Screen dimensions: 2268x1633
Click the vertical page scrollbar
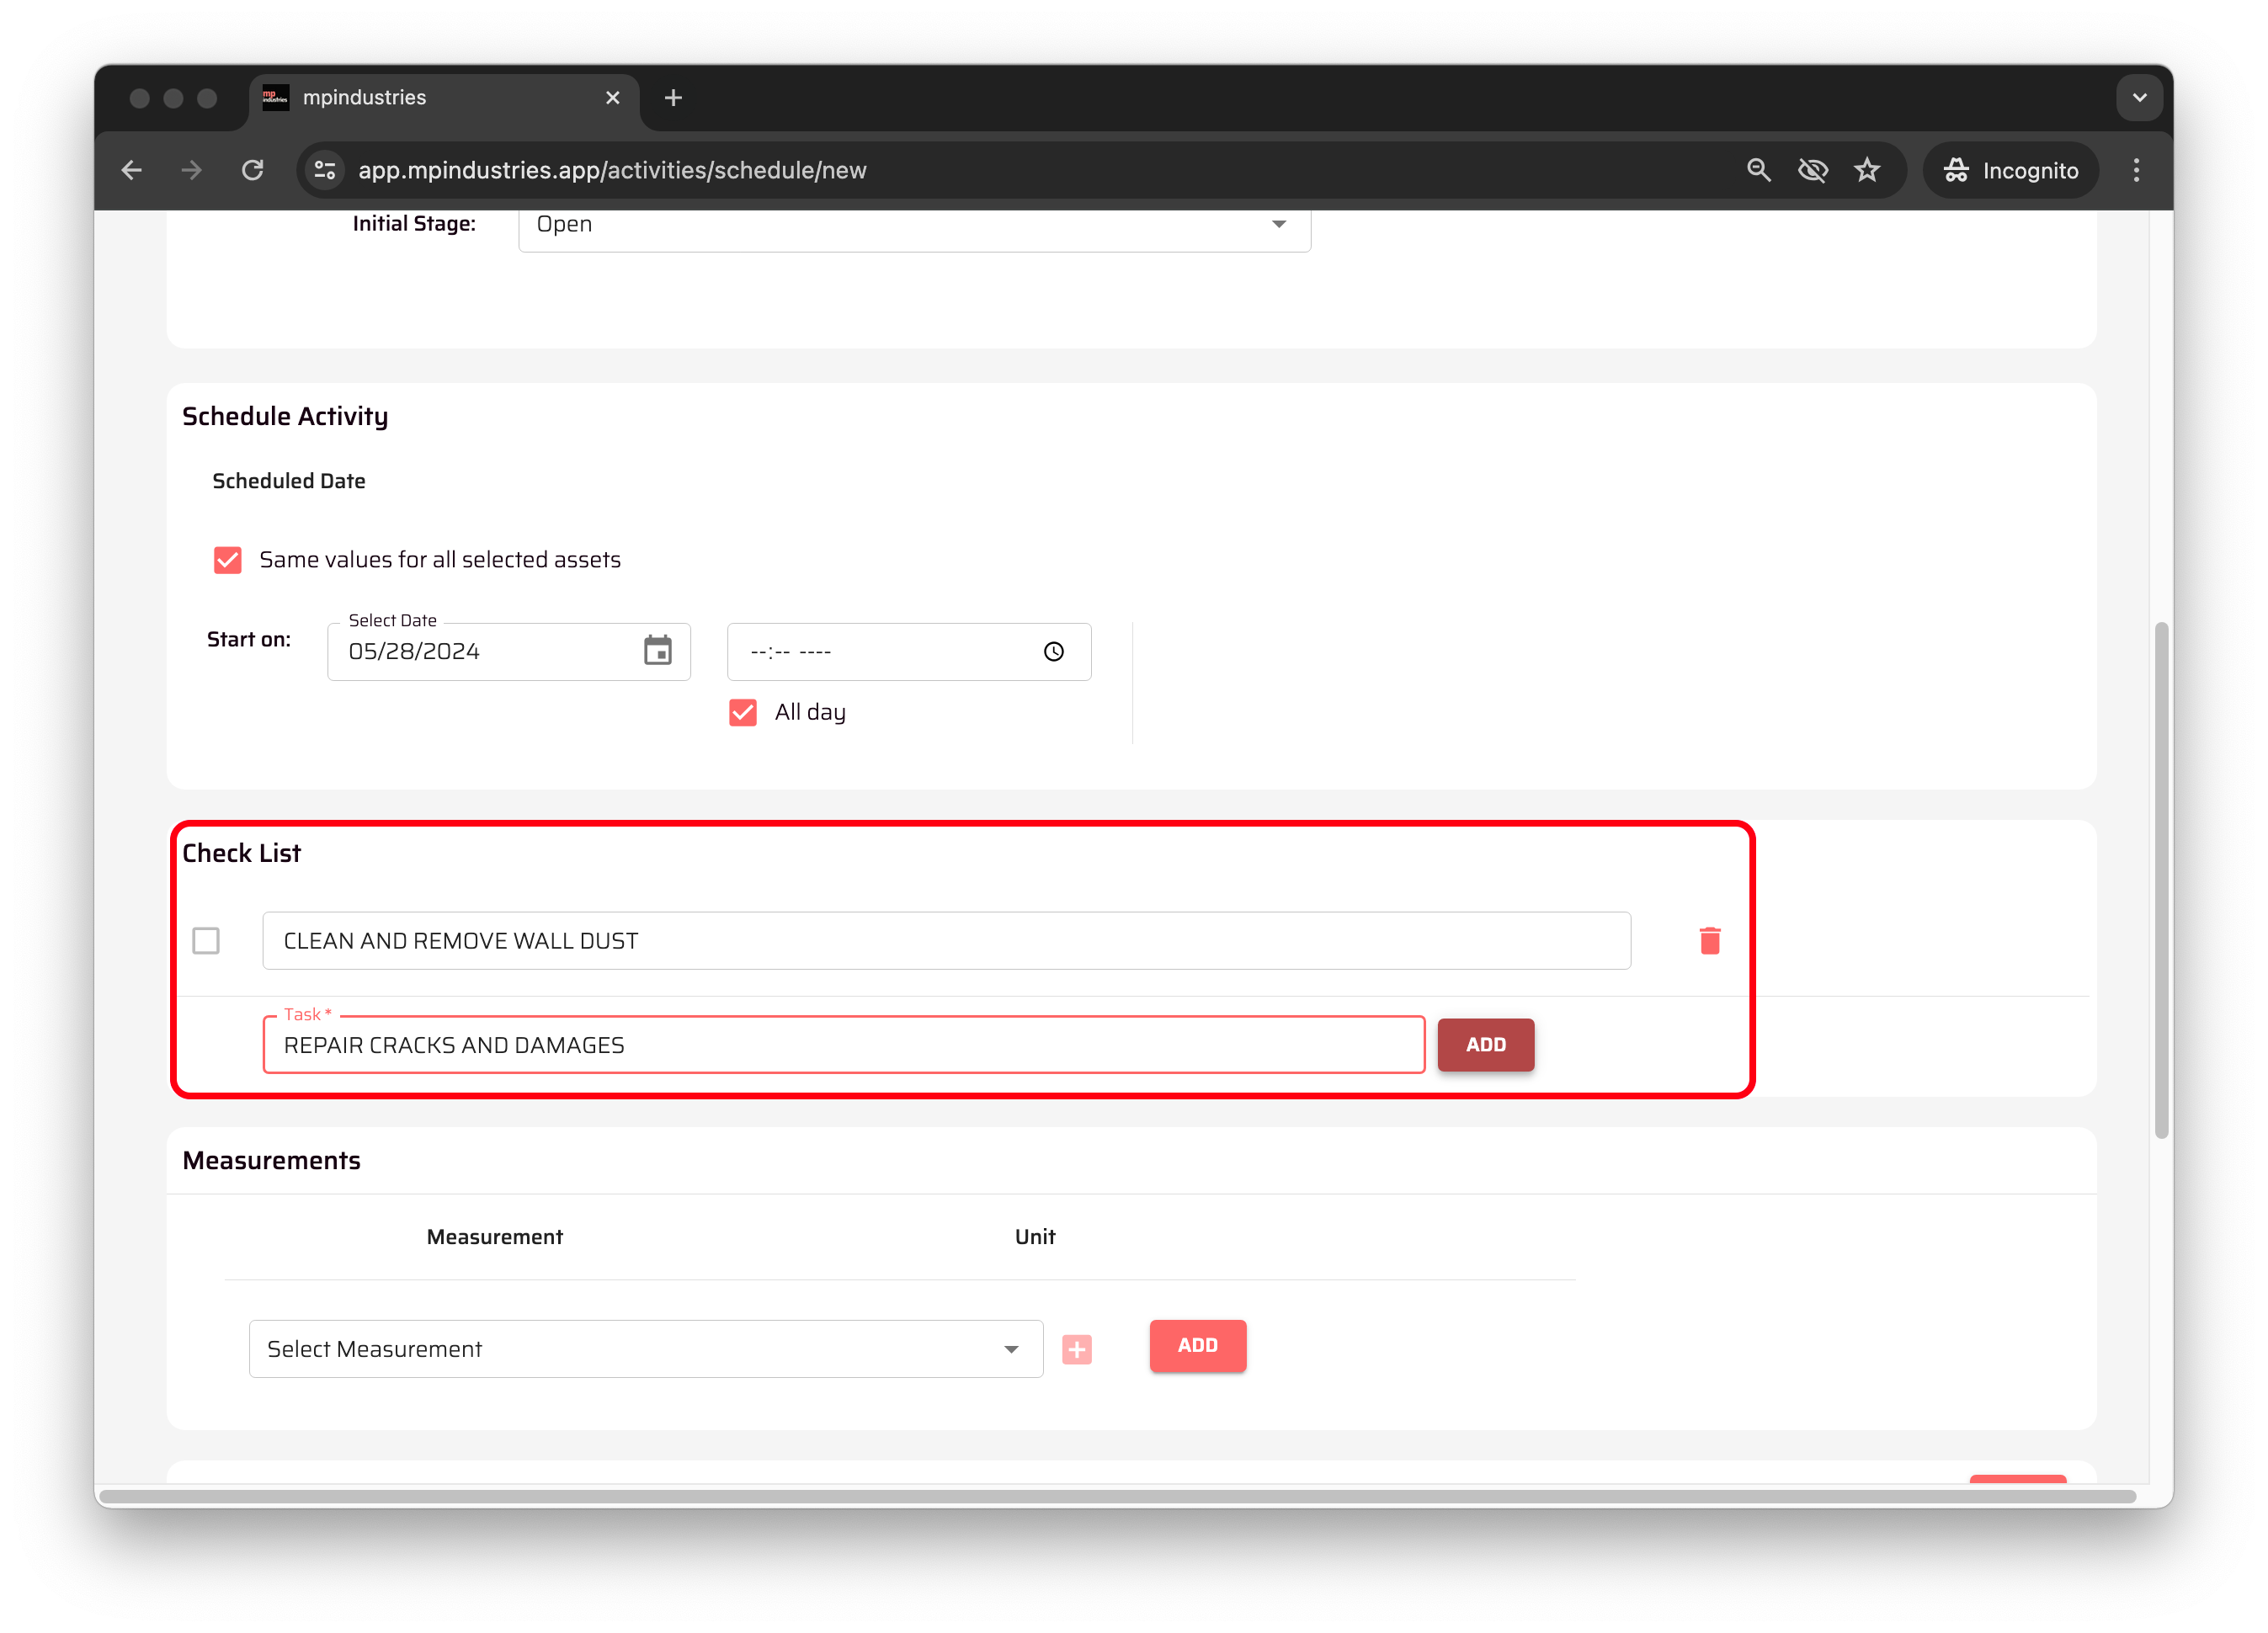[2160, 880]
